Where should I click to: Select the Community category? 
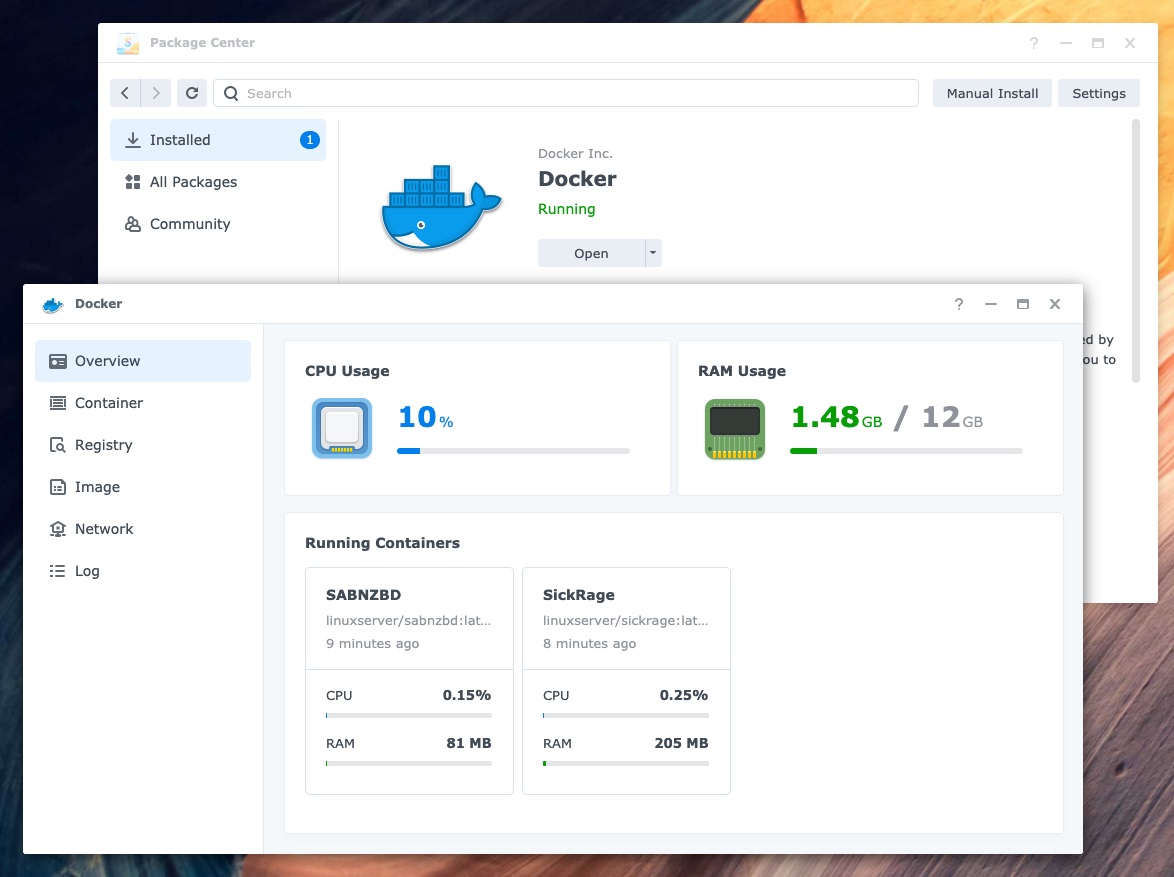[218, 224]
